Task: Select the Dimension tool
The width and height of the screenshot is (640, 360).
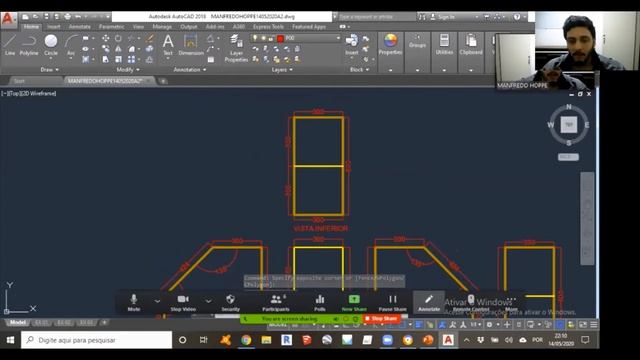Action: tap(191, 45)
